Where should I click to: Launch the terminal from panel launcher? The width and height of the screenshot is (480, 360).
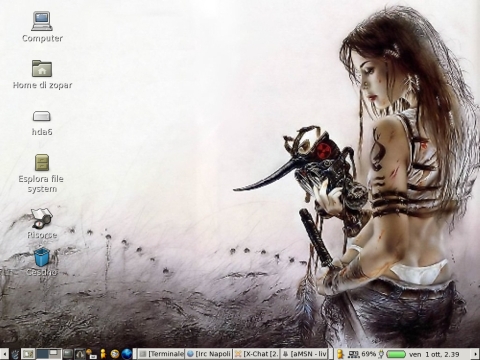68,354
